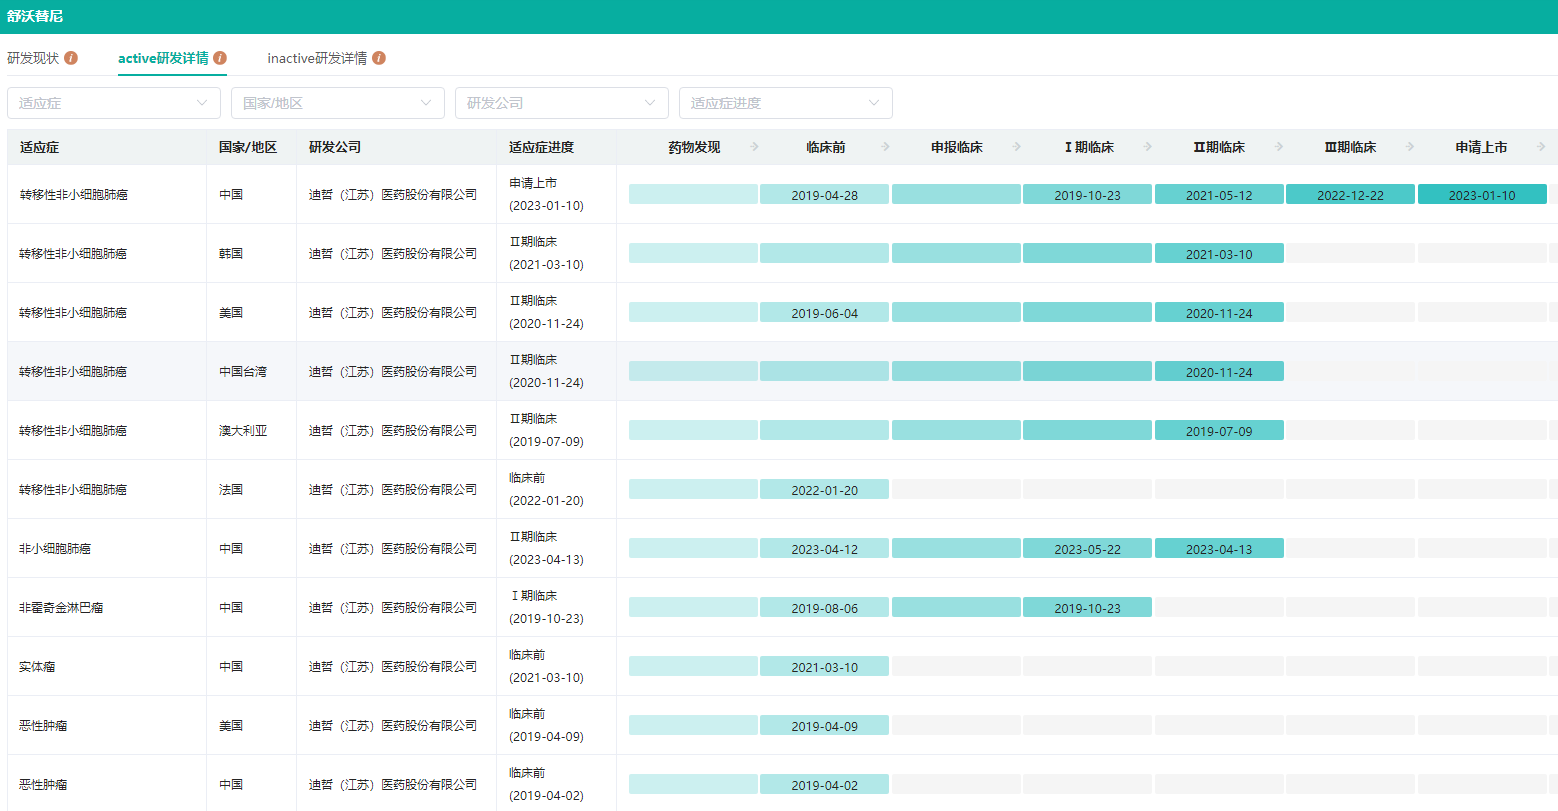Open the 适应症 filter dropdown

tap(114, 103)
